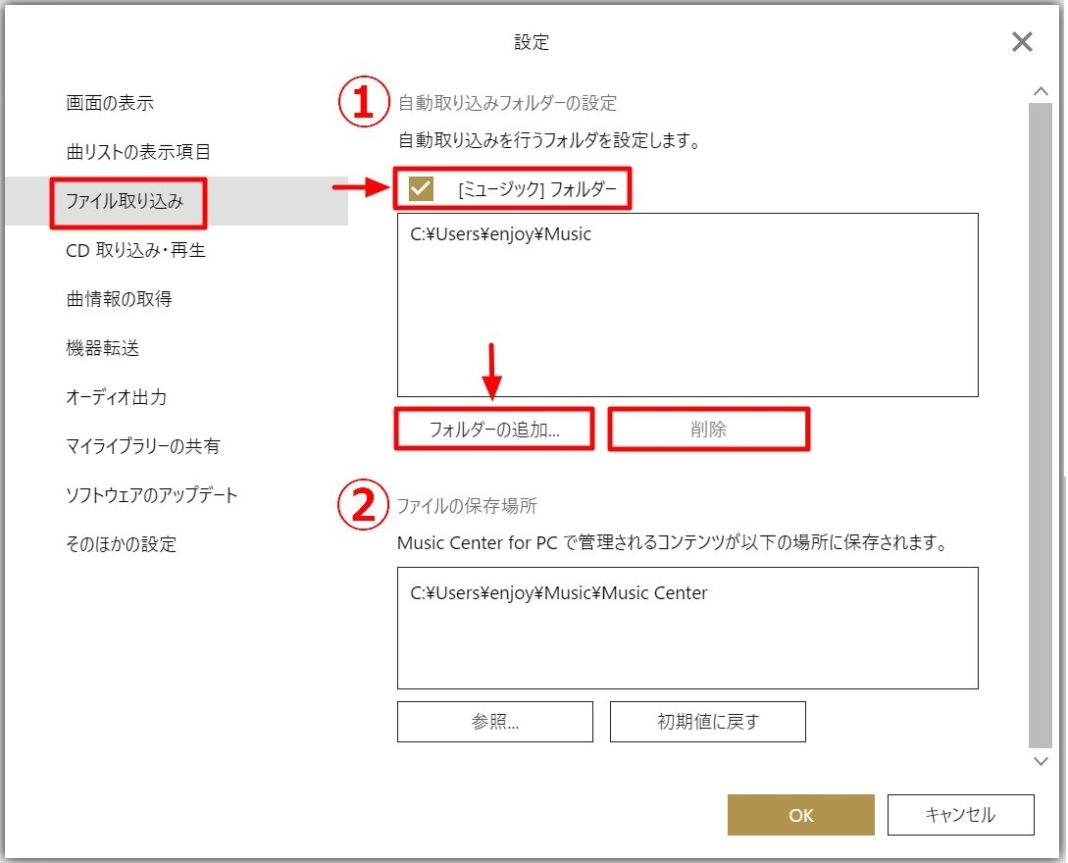Screen dimensions: 1068x863
Task: Click フォルダーの追加 to add import folder
Action: [495, 428]
